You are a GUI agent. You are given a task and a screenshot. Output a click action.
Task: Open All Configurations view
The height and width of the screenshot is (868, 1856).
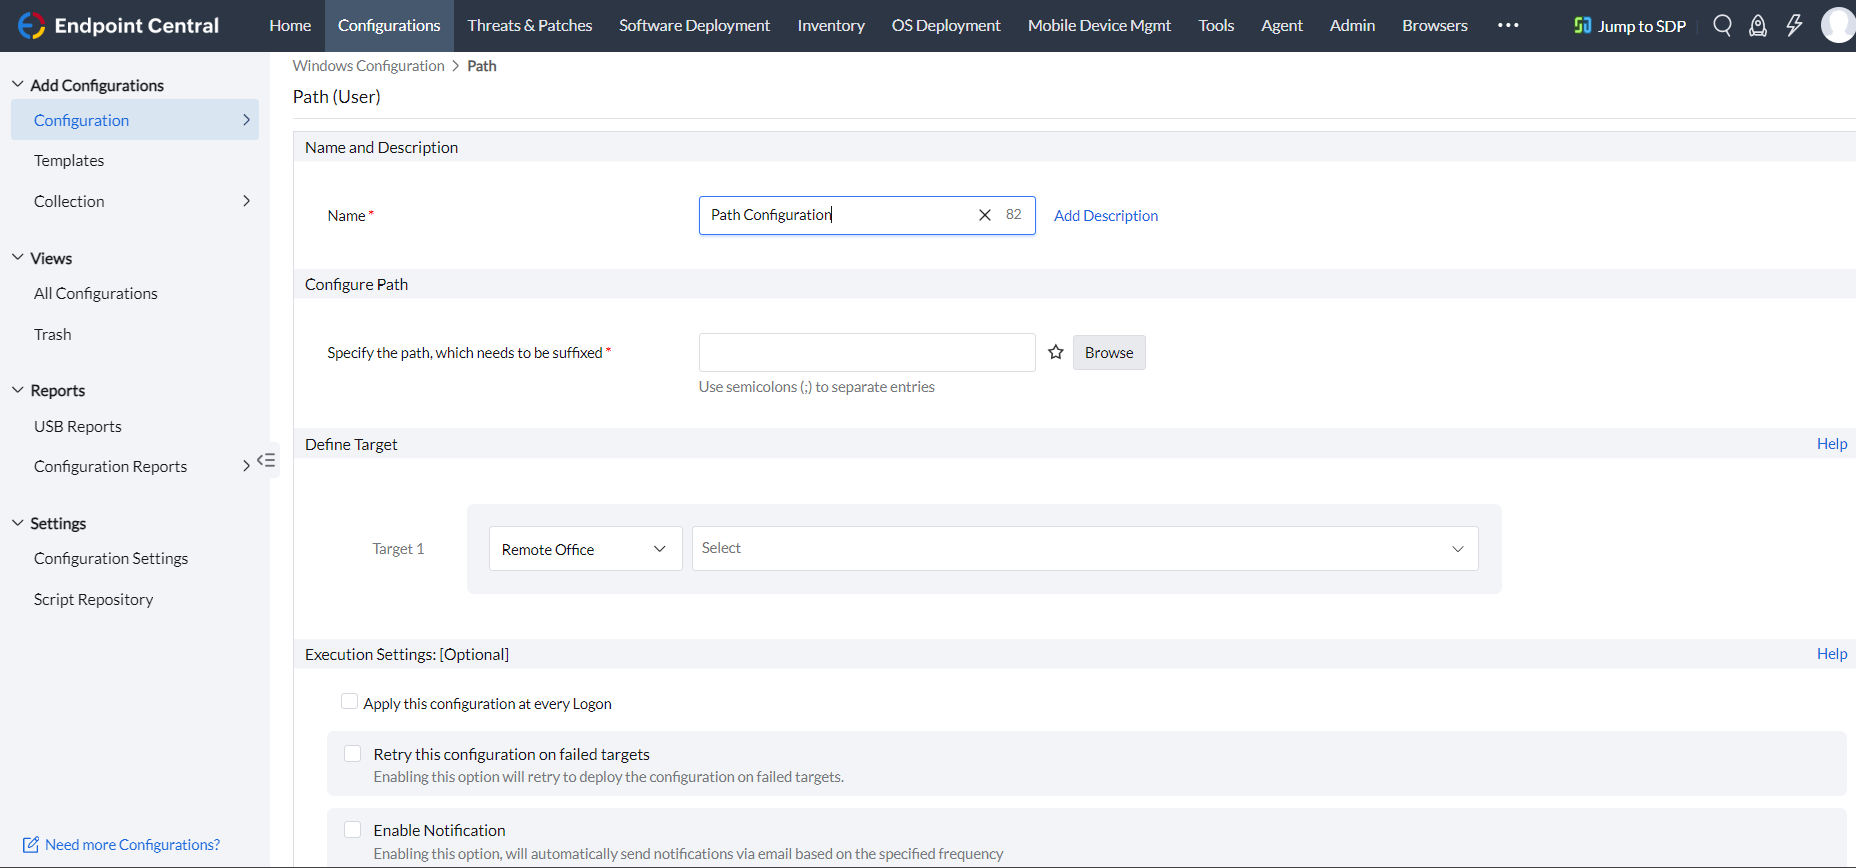tap(96, 293)
